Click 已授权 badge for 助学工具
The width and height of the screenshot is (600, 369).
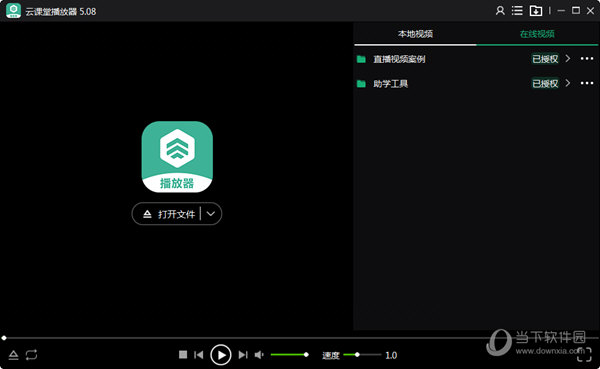545,83
